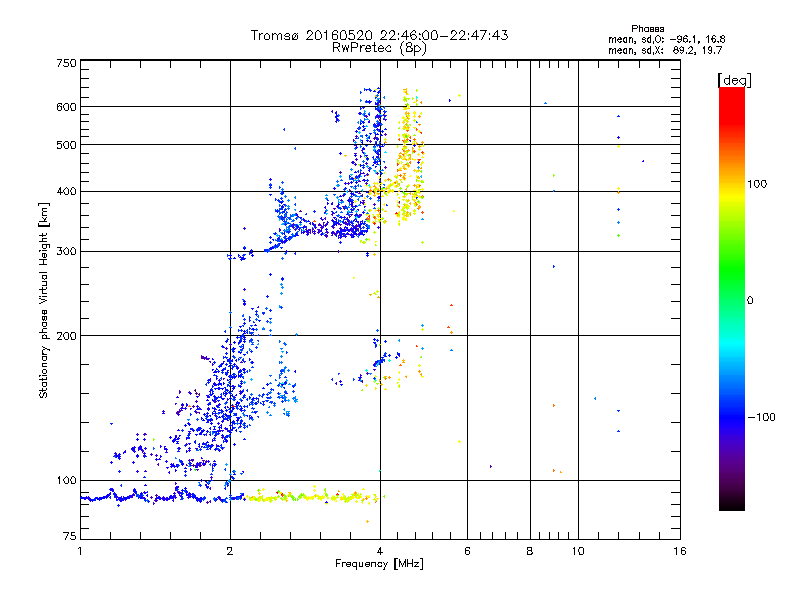
Task: Click the x-axis tick label '10'
Action: [x=578, y=551]
